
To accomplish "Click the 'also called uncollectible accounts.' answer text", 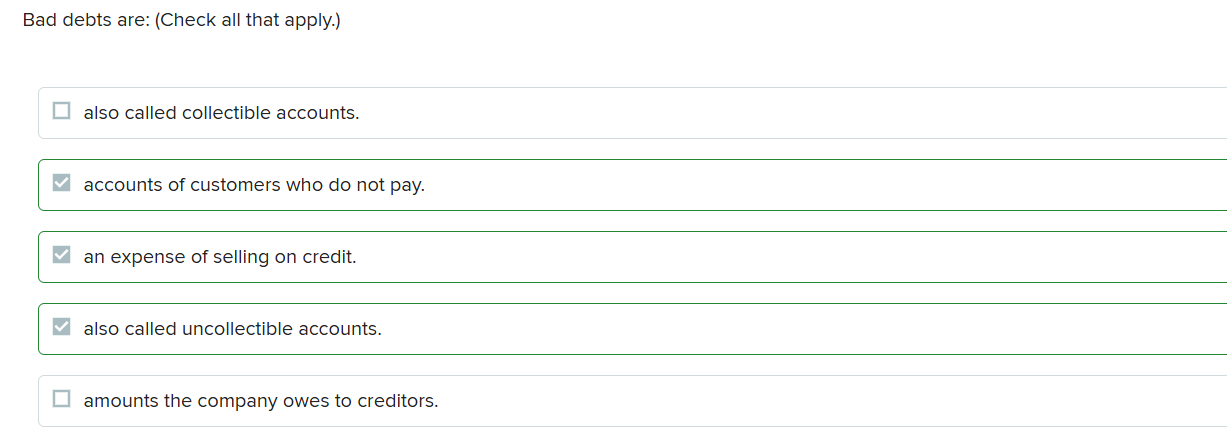I will [x=232, y=329].
